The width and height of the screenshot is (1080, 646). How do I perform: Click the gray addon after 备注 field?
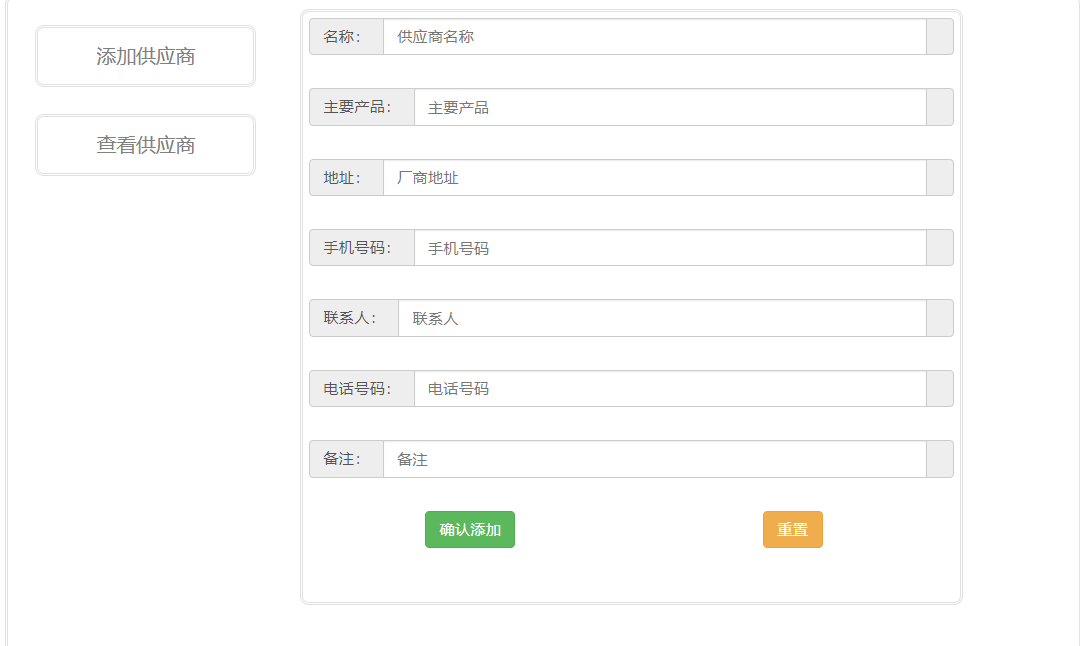pos(940,459)
